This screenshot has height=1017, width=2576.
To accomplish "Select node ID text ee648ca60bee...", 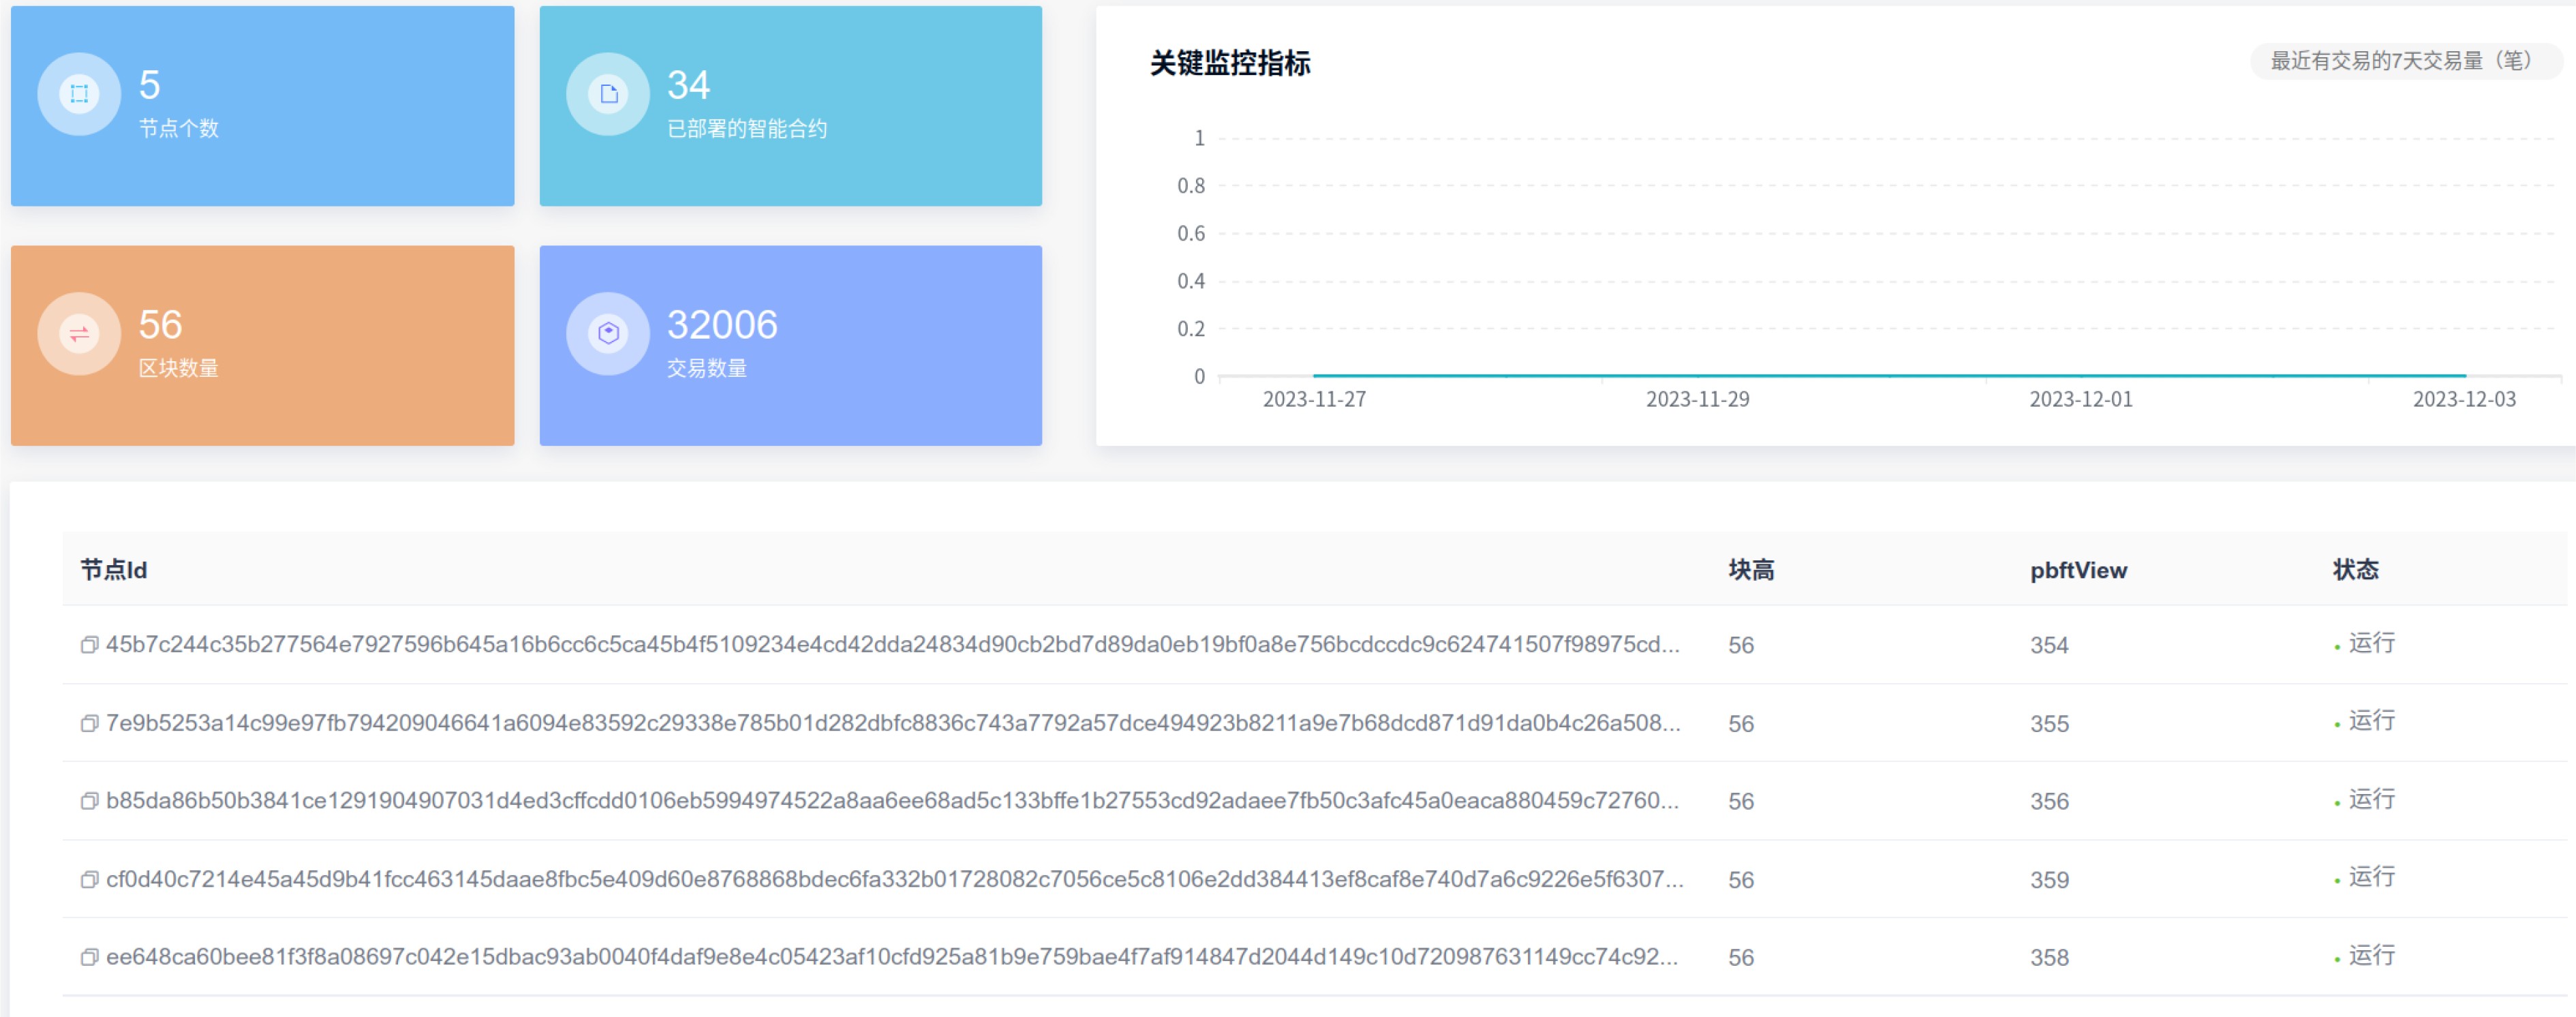I will point(892,957).
